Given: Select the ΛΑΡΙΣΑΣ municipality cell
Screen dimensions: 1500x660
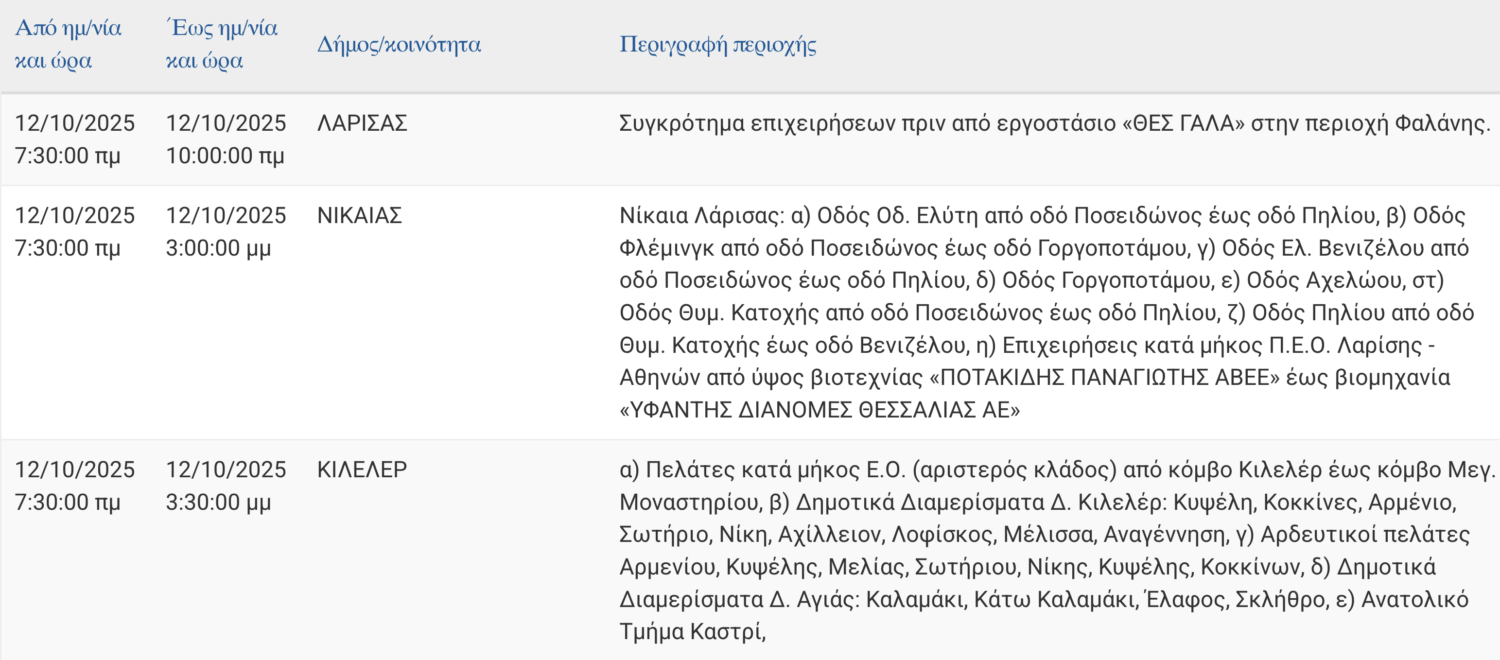Looking at the screenshot, I should pos(362,124).
